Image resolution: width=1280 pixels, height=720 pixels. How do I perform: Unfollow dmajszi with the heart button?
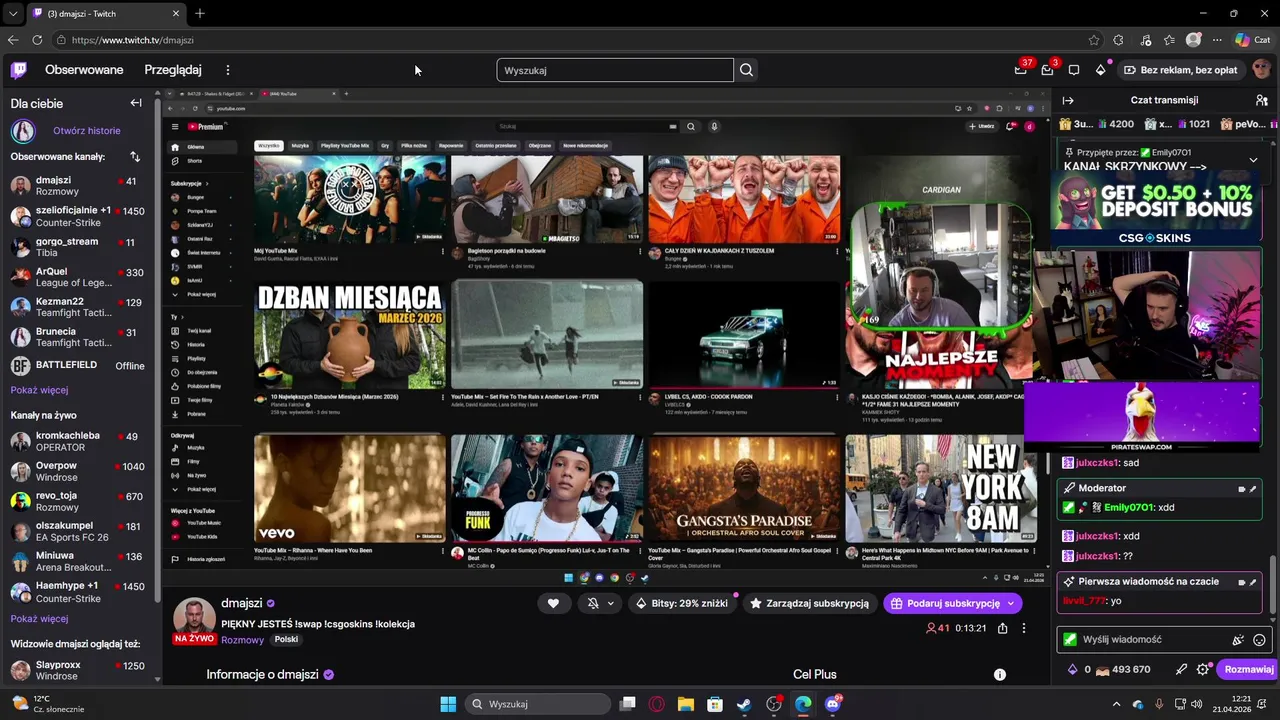pos(553,603)
